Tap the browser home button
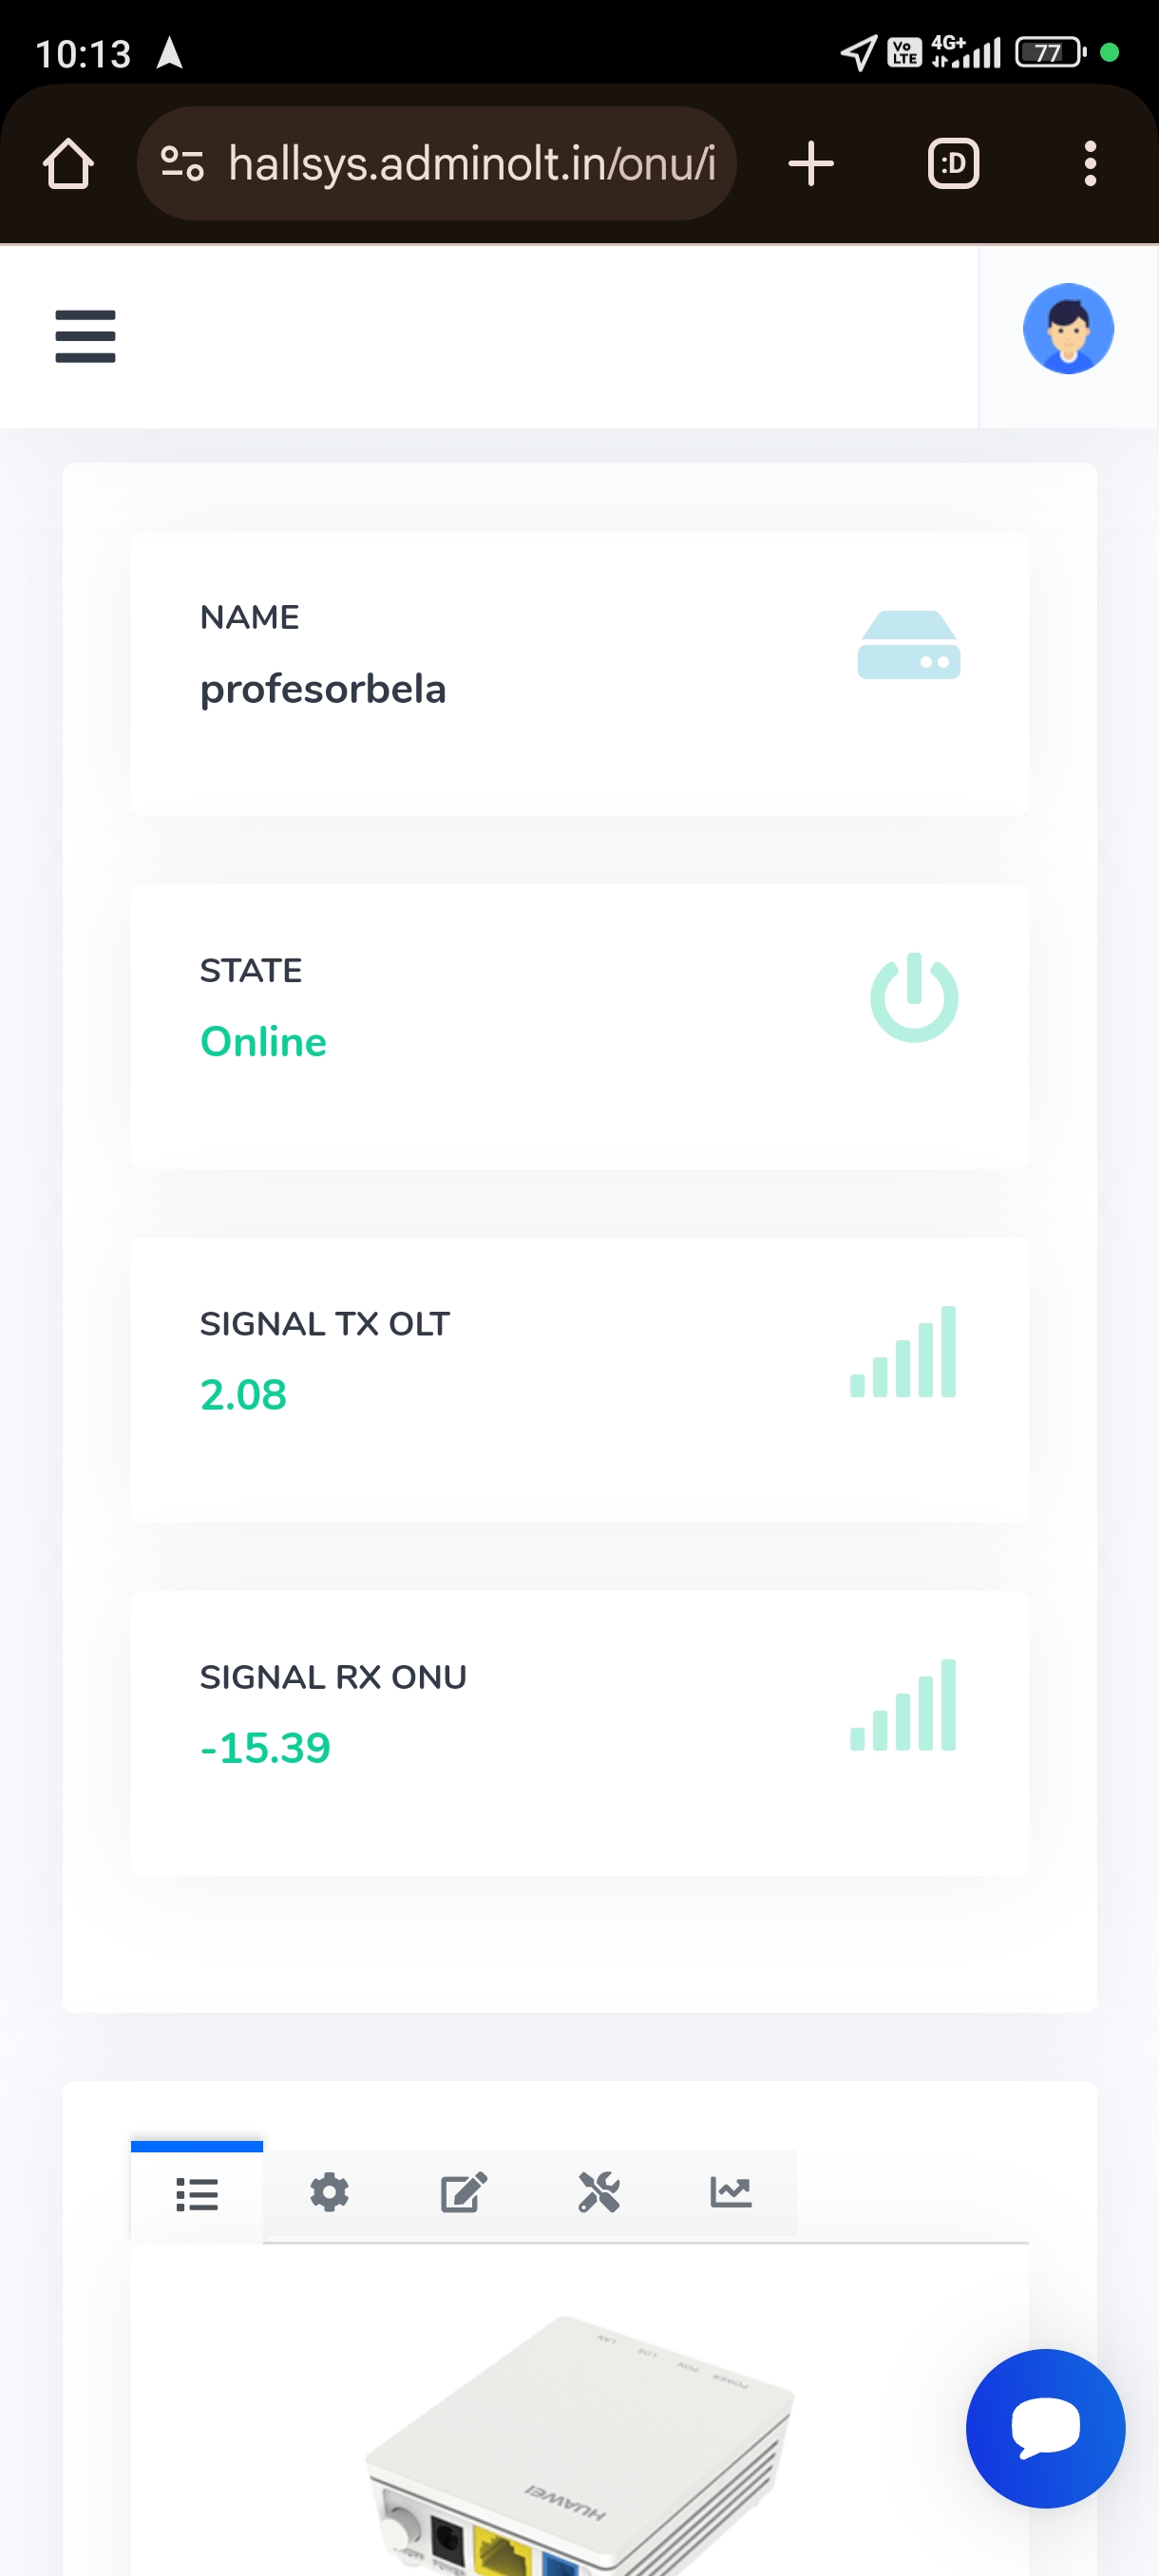The height and width of the screenshot is (2576, 1159). [x=68, y=164]
